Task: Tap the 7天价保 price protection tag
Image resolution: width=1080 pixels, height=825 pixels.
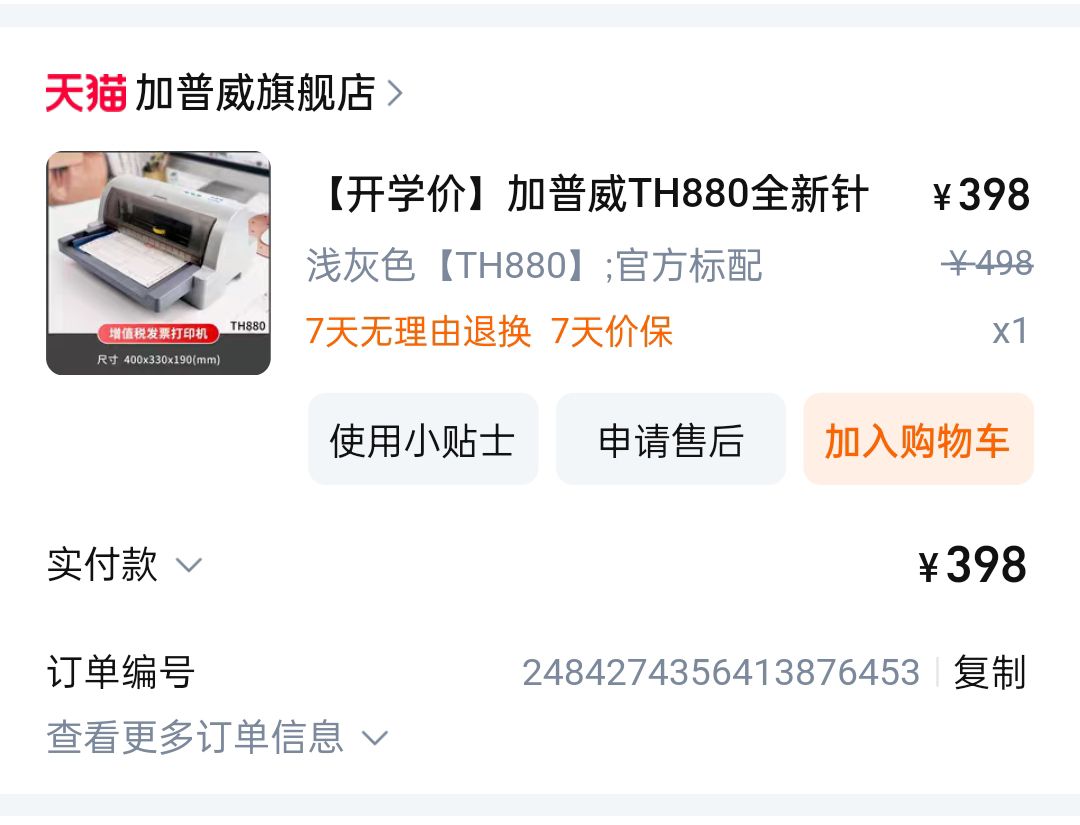Action: click(611, 331)
